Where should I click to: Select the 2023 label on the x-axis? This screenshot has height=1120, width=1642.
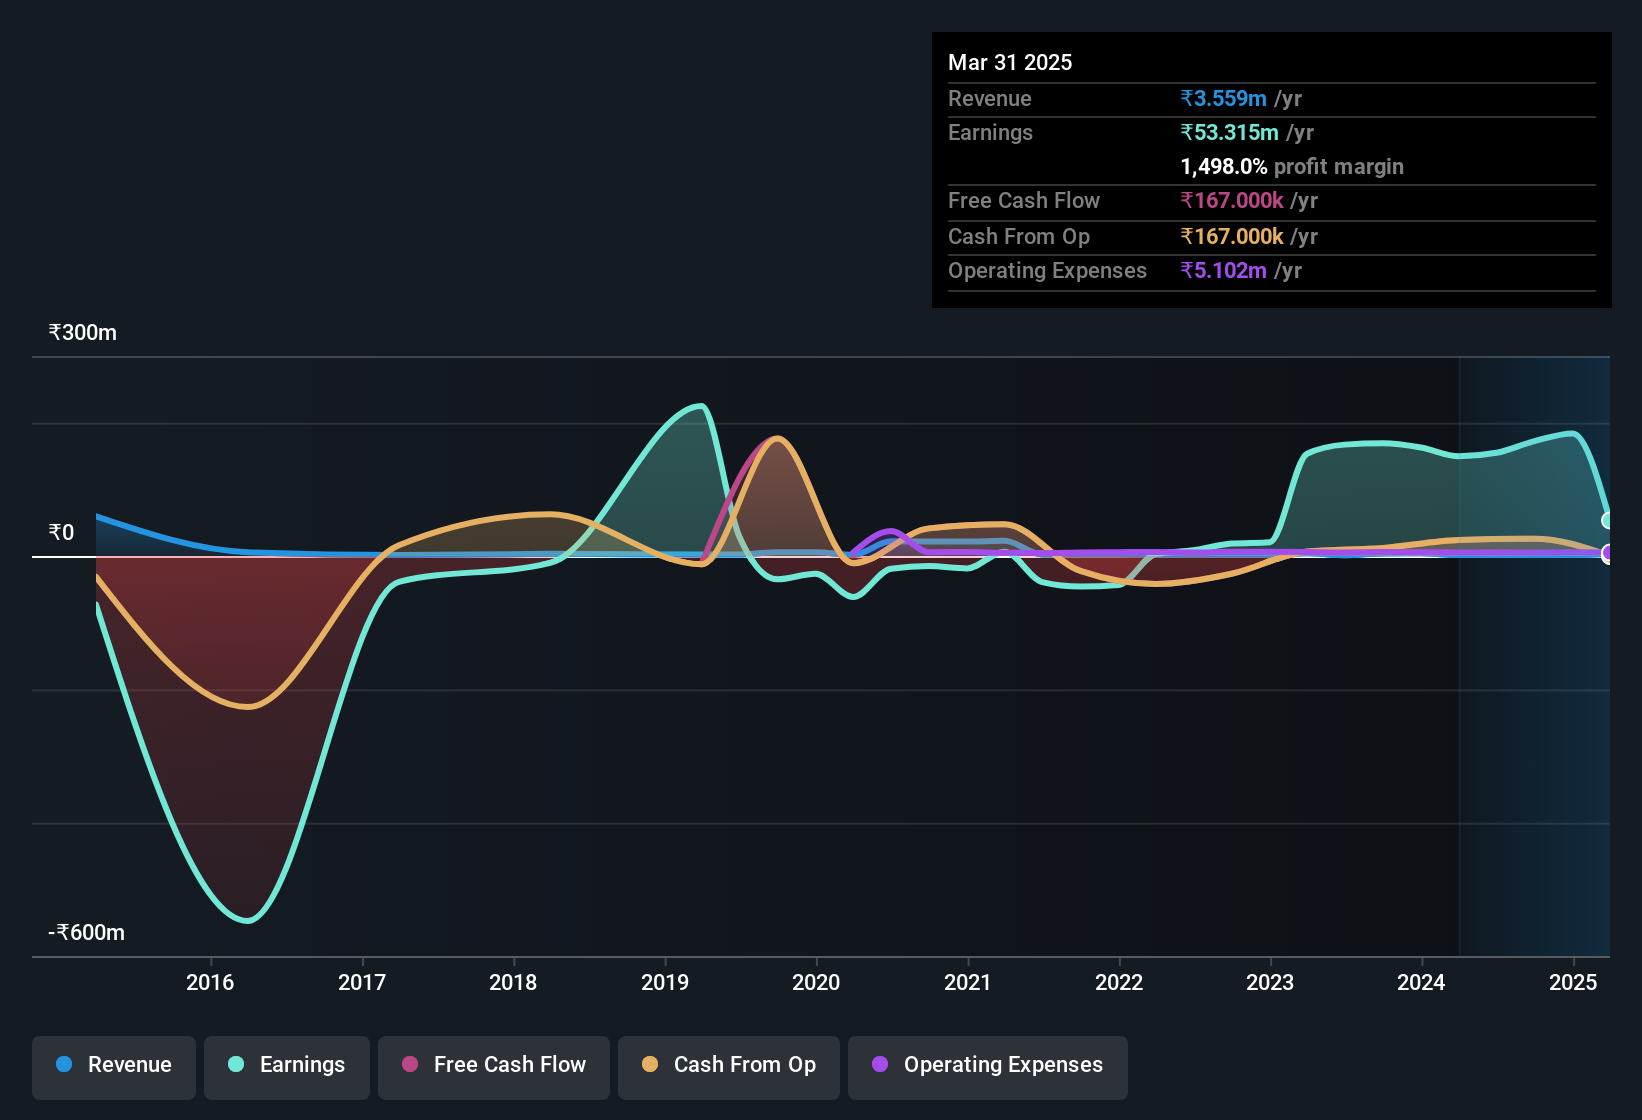pos(1270,982)
